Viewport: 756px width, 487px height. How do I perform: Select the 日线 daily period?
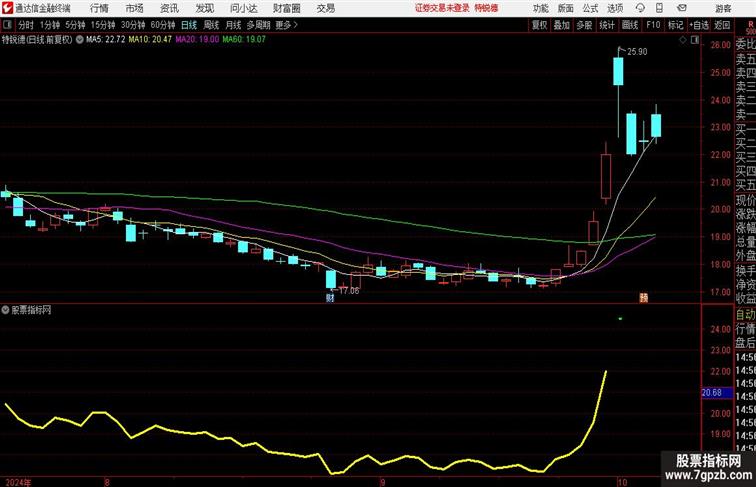coord(189,25)
